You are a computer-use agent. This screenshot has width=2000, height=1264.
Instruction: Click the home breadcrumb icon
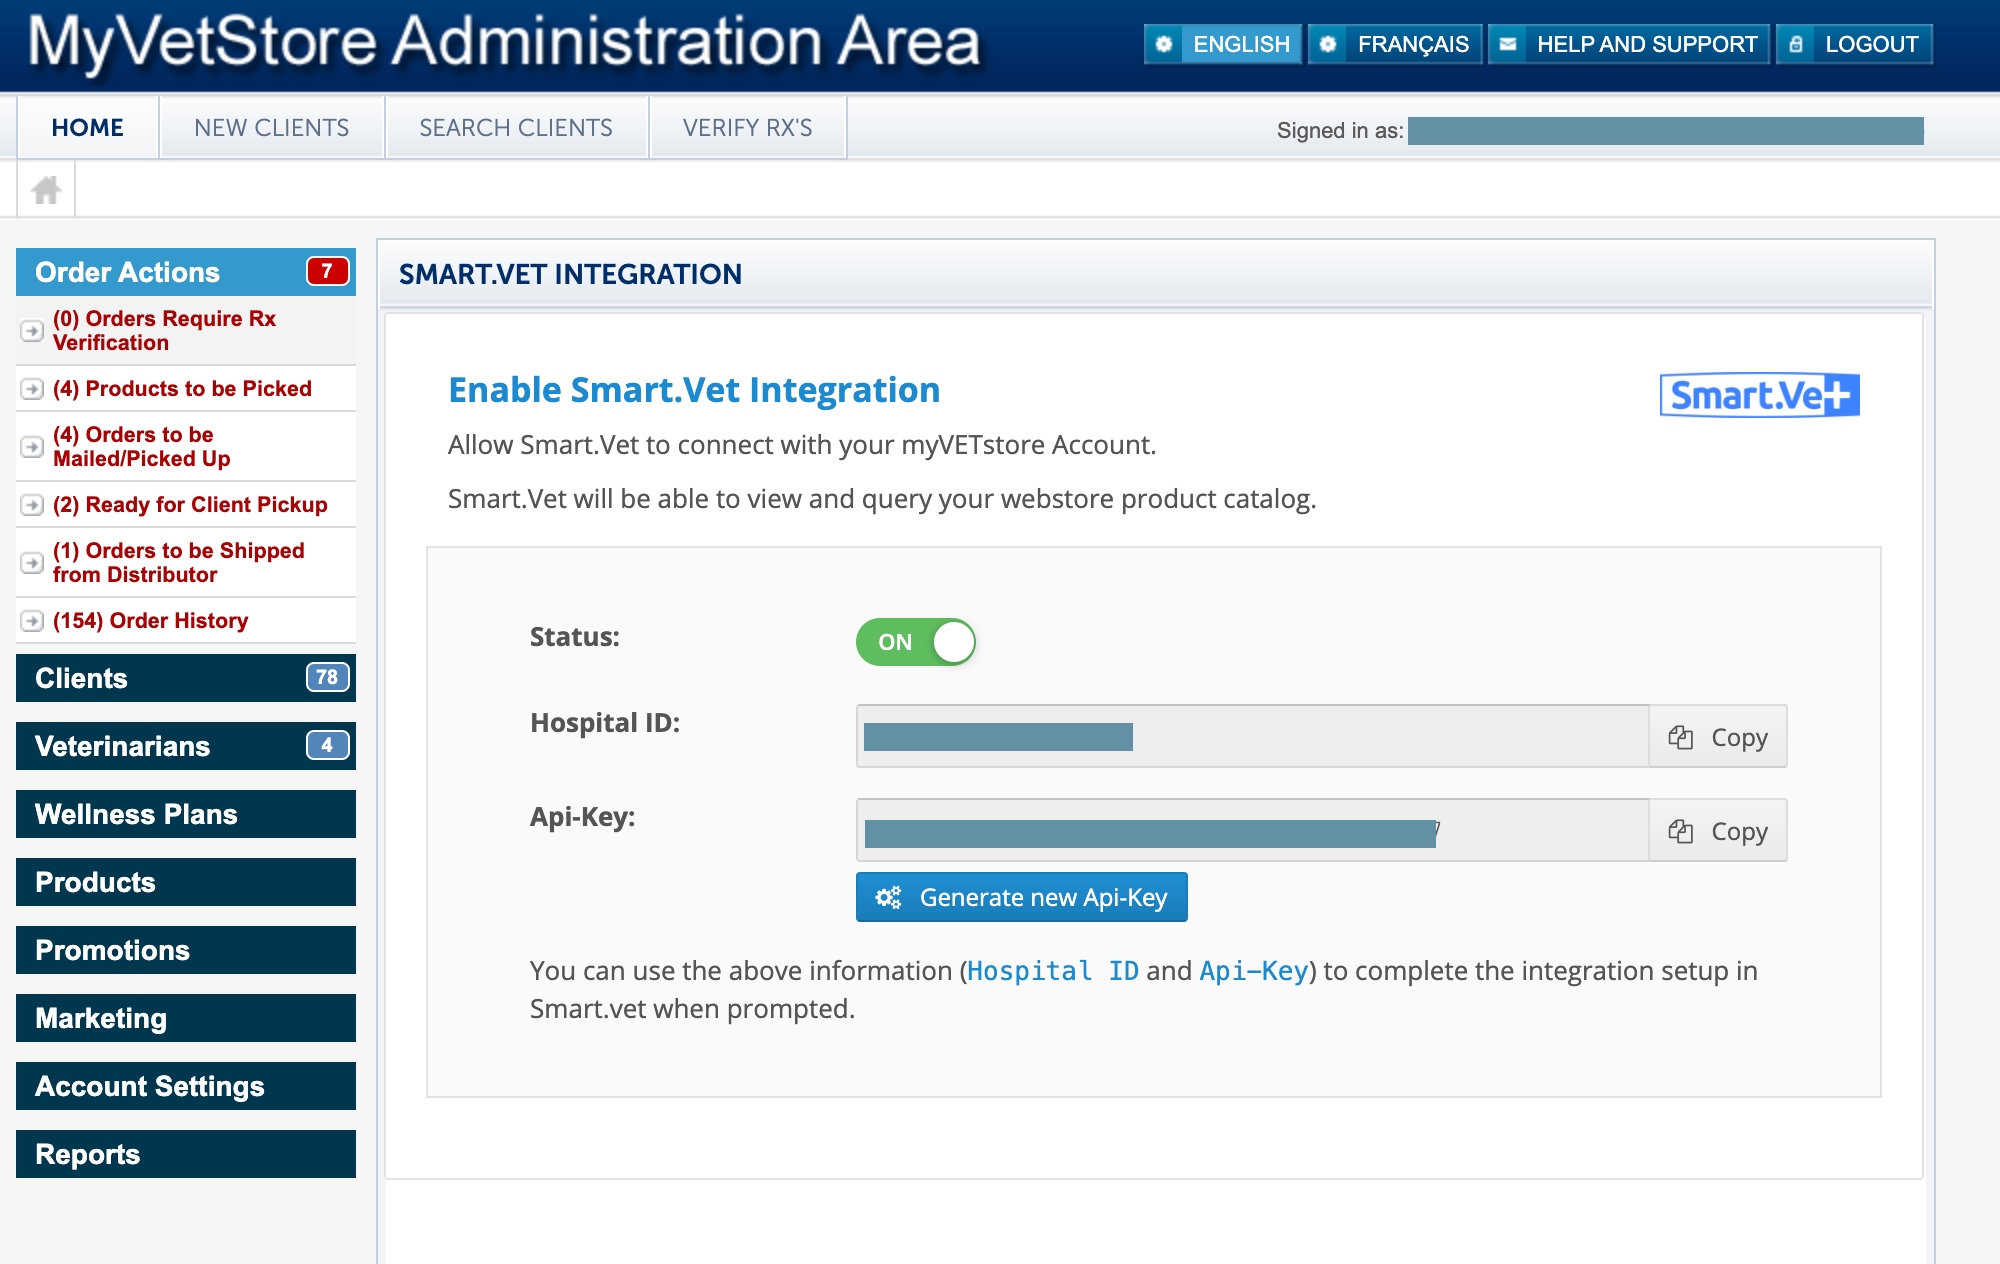46,189
